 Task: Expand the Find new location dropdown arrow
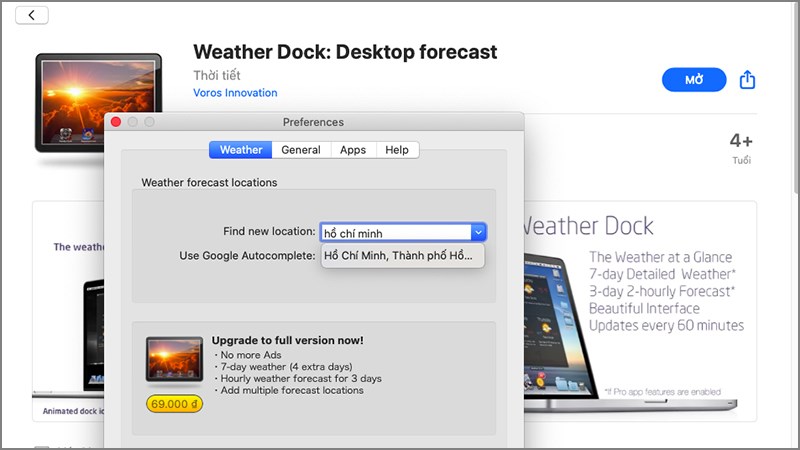(x=479, y=233)
